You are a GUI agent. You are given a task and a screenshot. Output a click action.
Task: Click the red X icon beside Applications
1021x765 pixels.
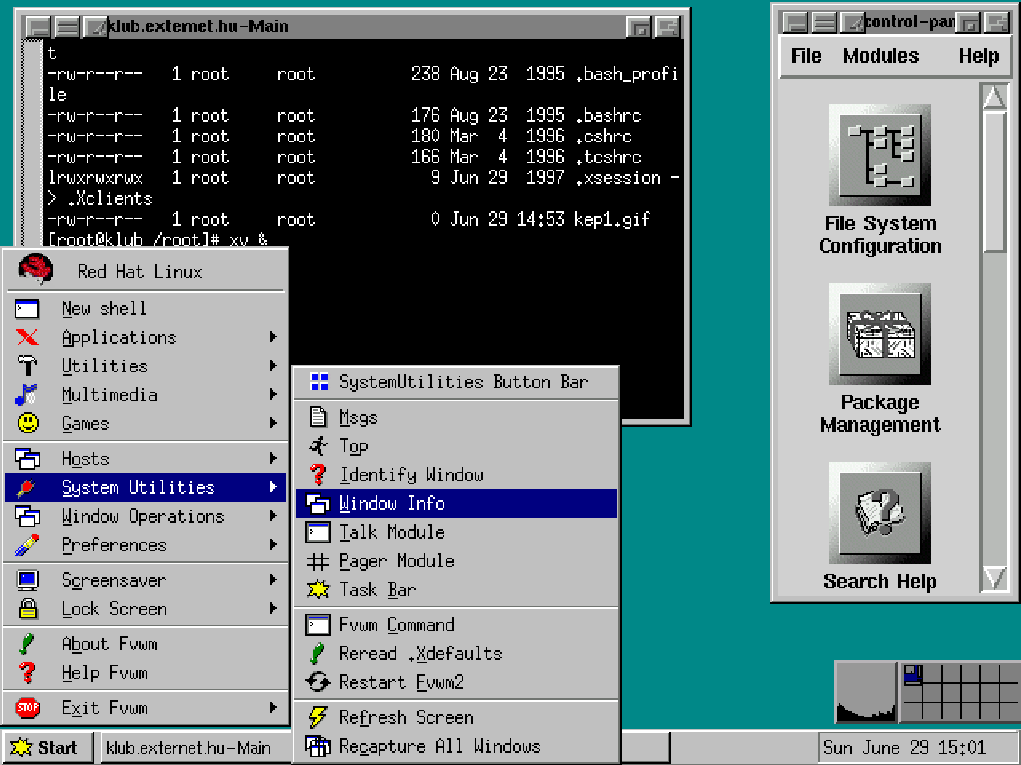click(x=27, y=337)
